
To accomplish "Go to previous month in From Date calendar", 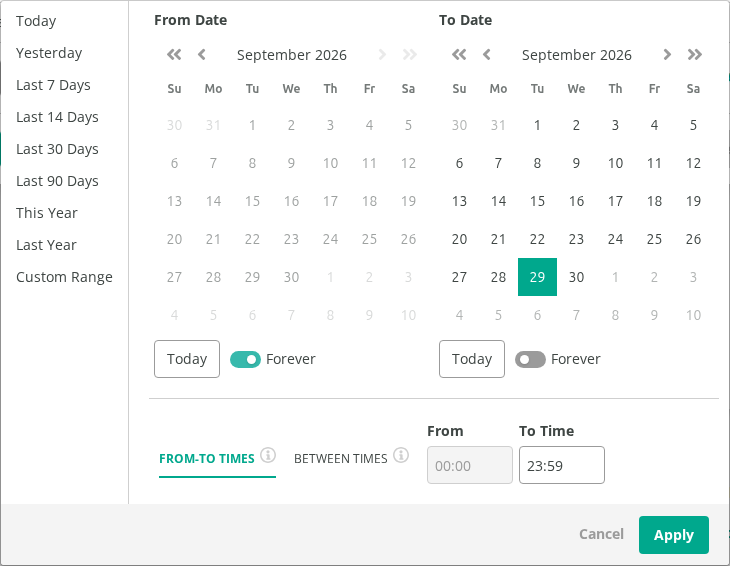I will (202, 55).
